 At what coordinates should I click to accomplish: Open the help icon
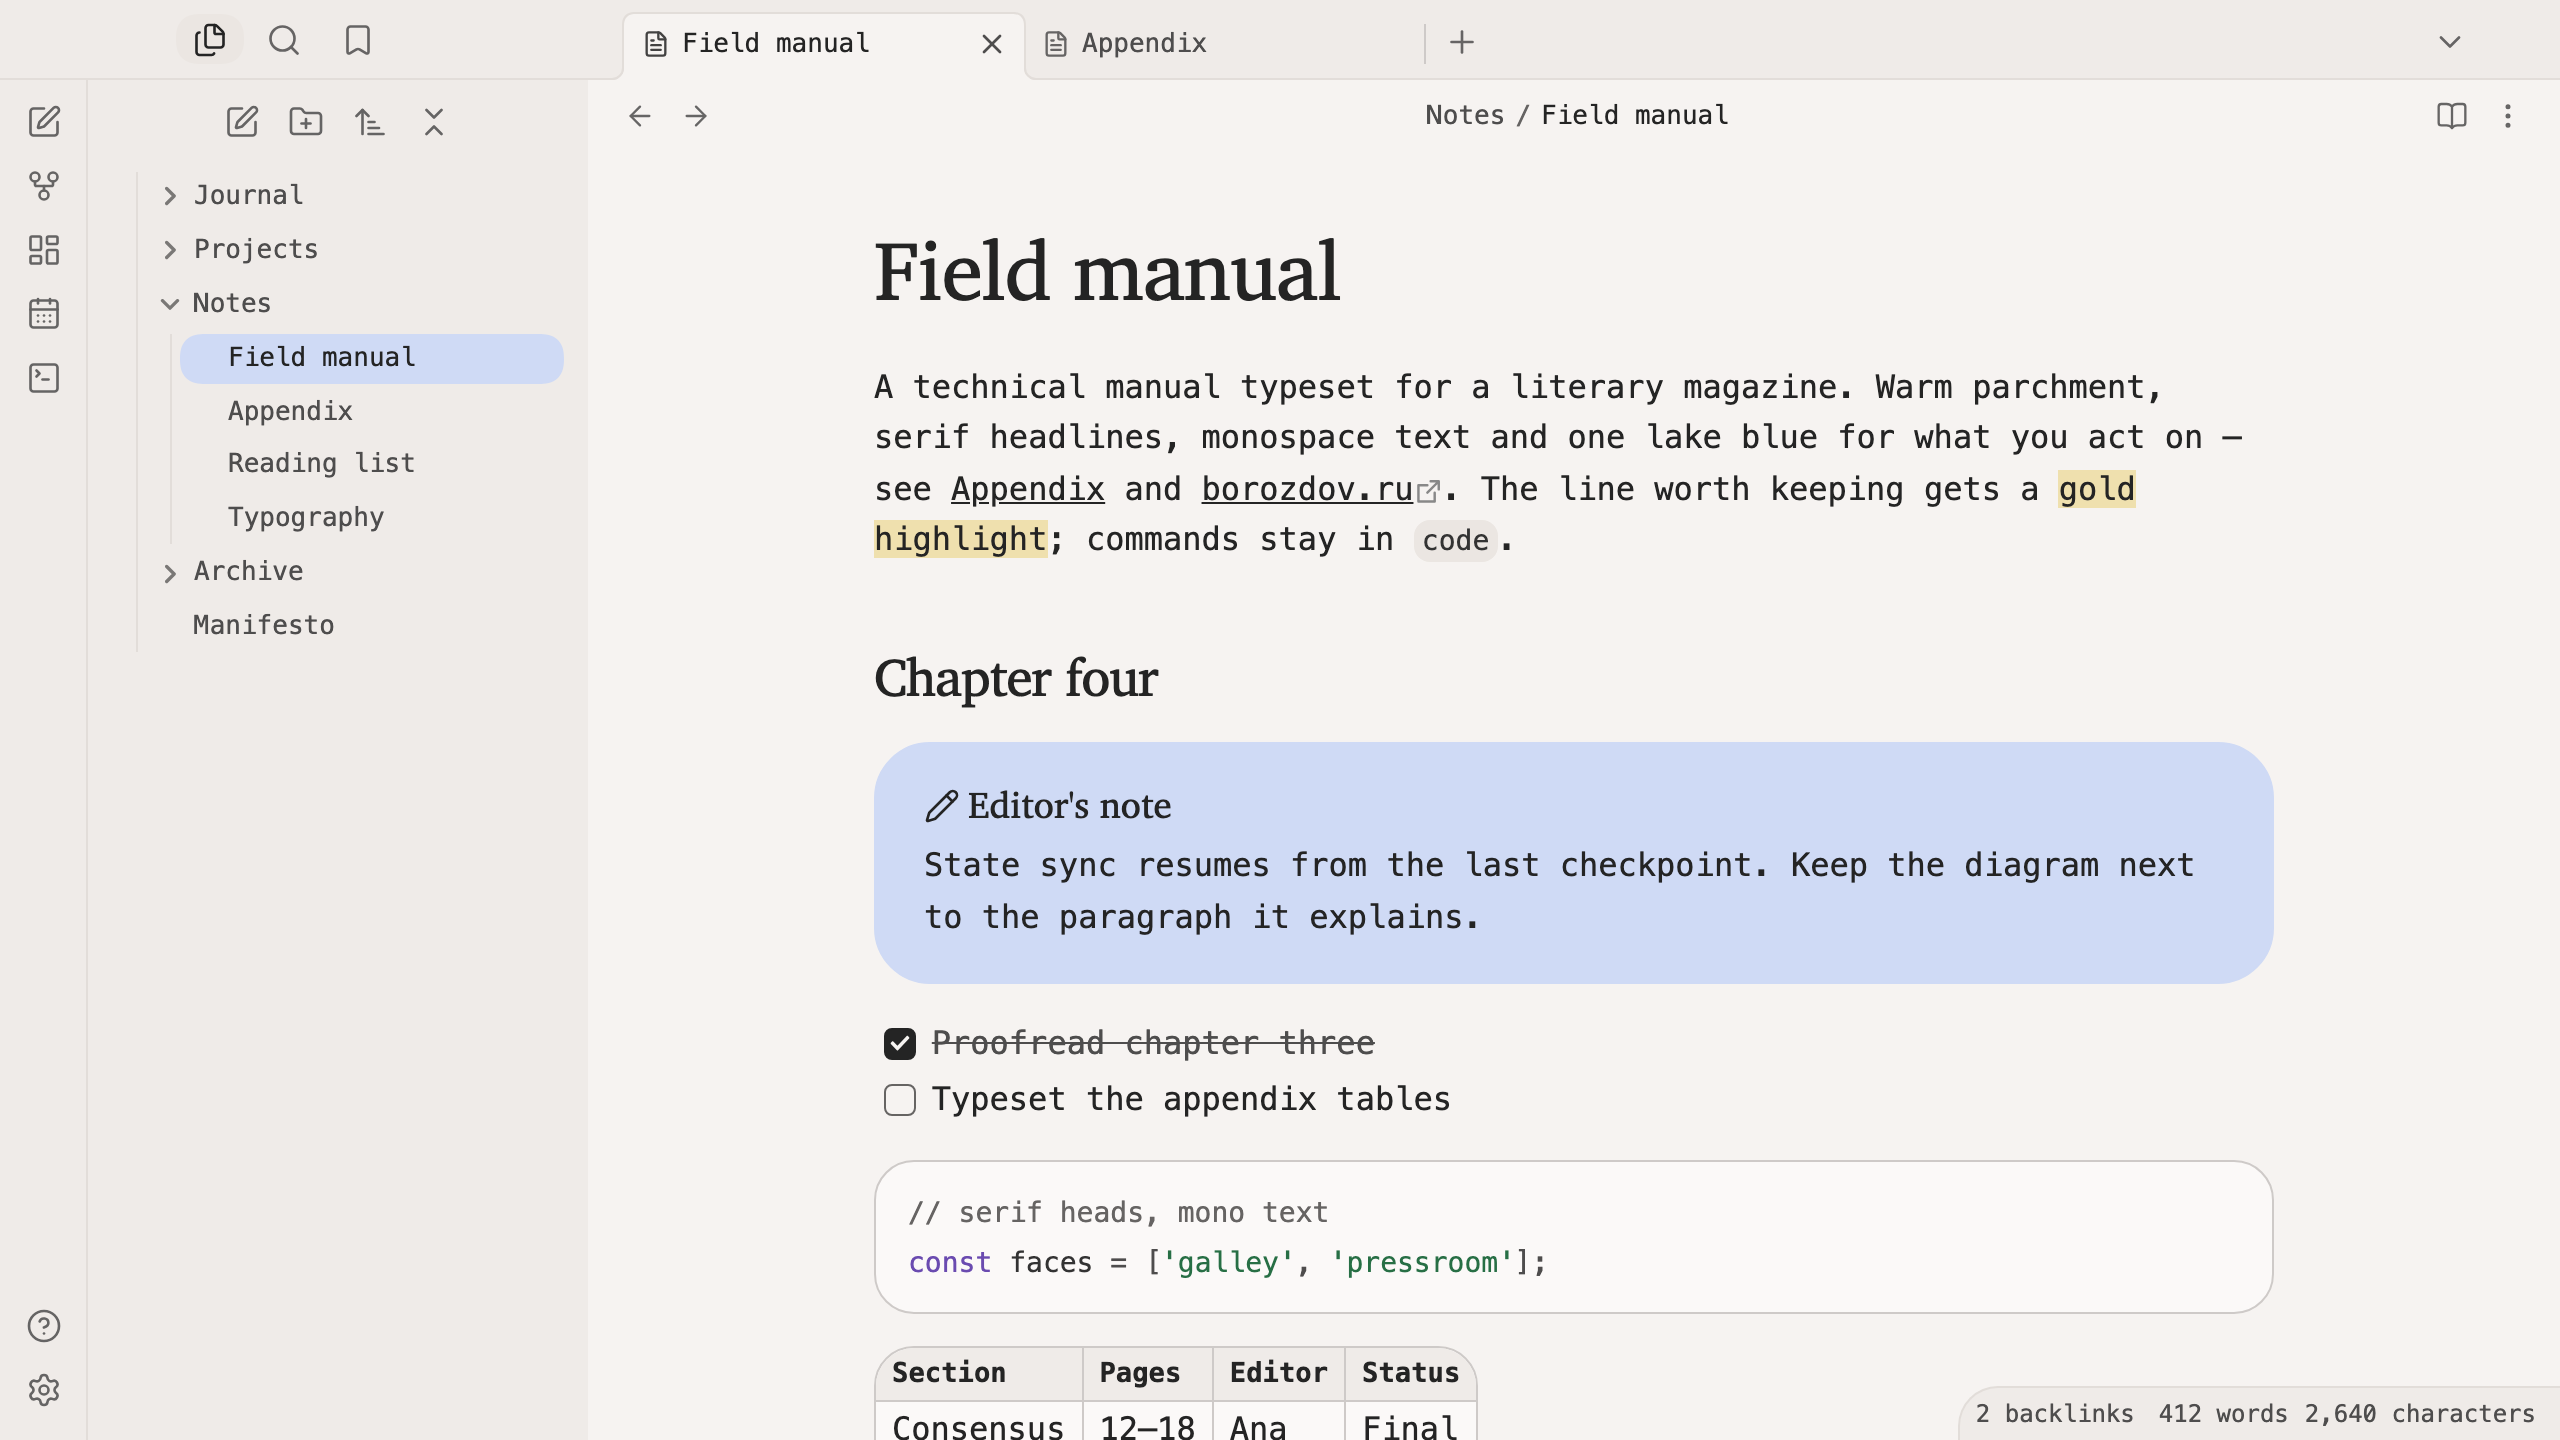[44, 1326]
